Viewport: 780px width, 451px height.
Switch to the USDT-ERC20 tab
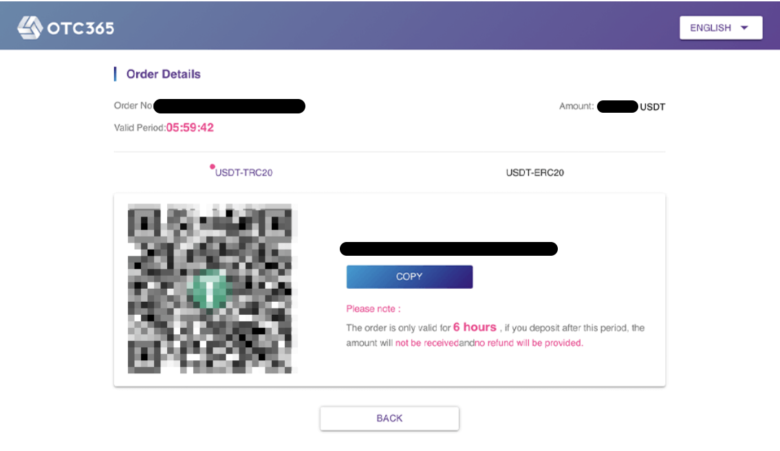tap(535, 173)
